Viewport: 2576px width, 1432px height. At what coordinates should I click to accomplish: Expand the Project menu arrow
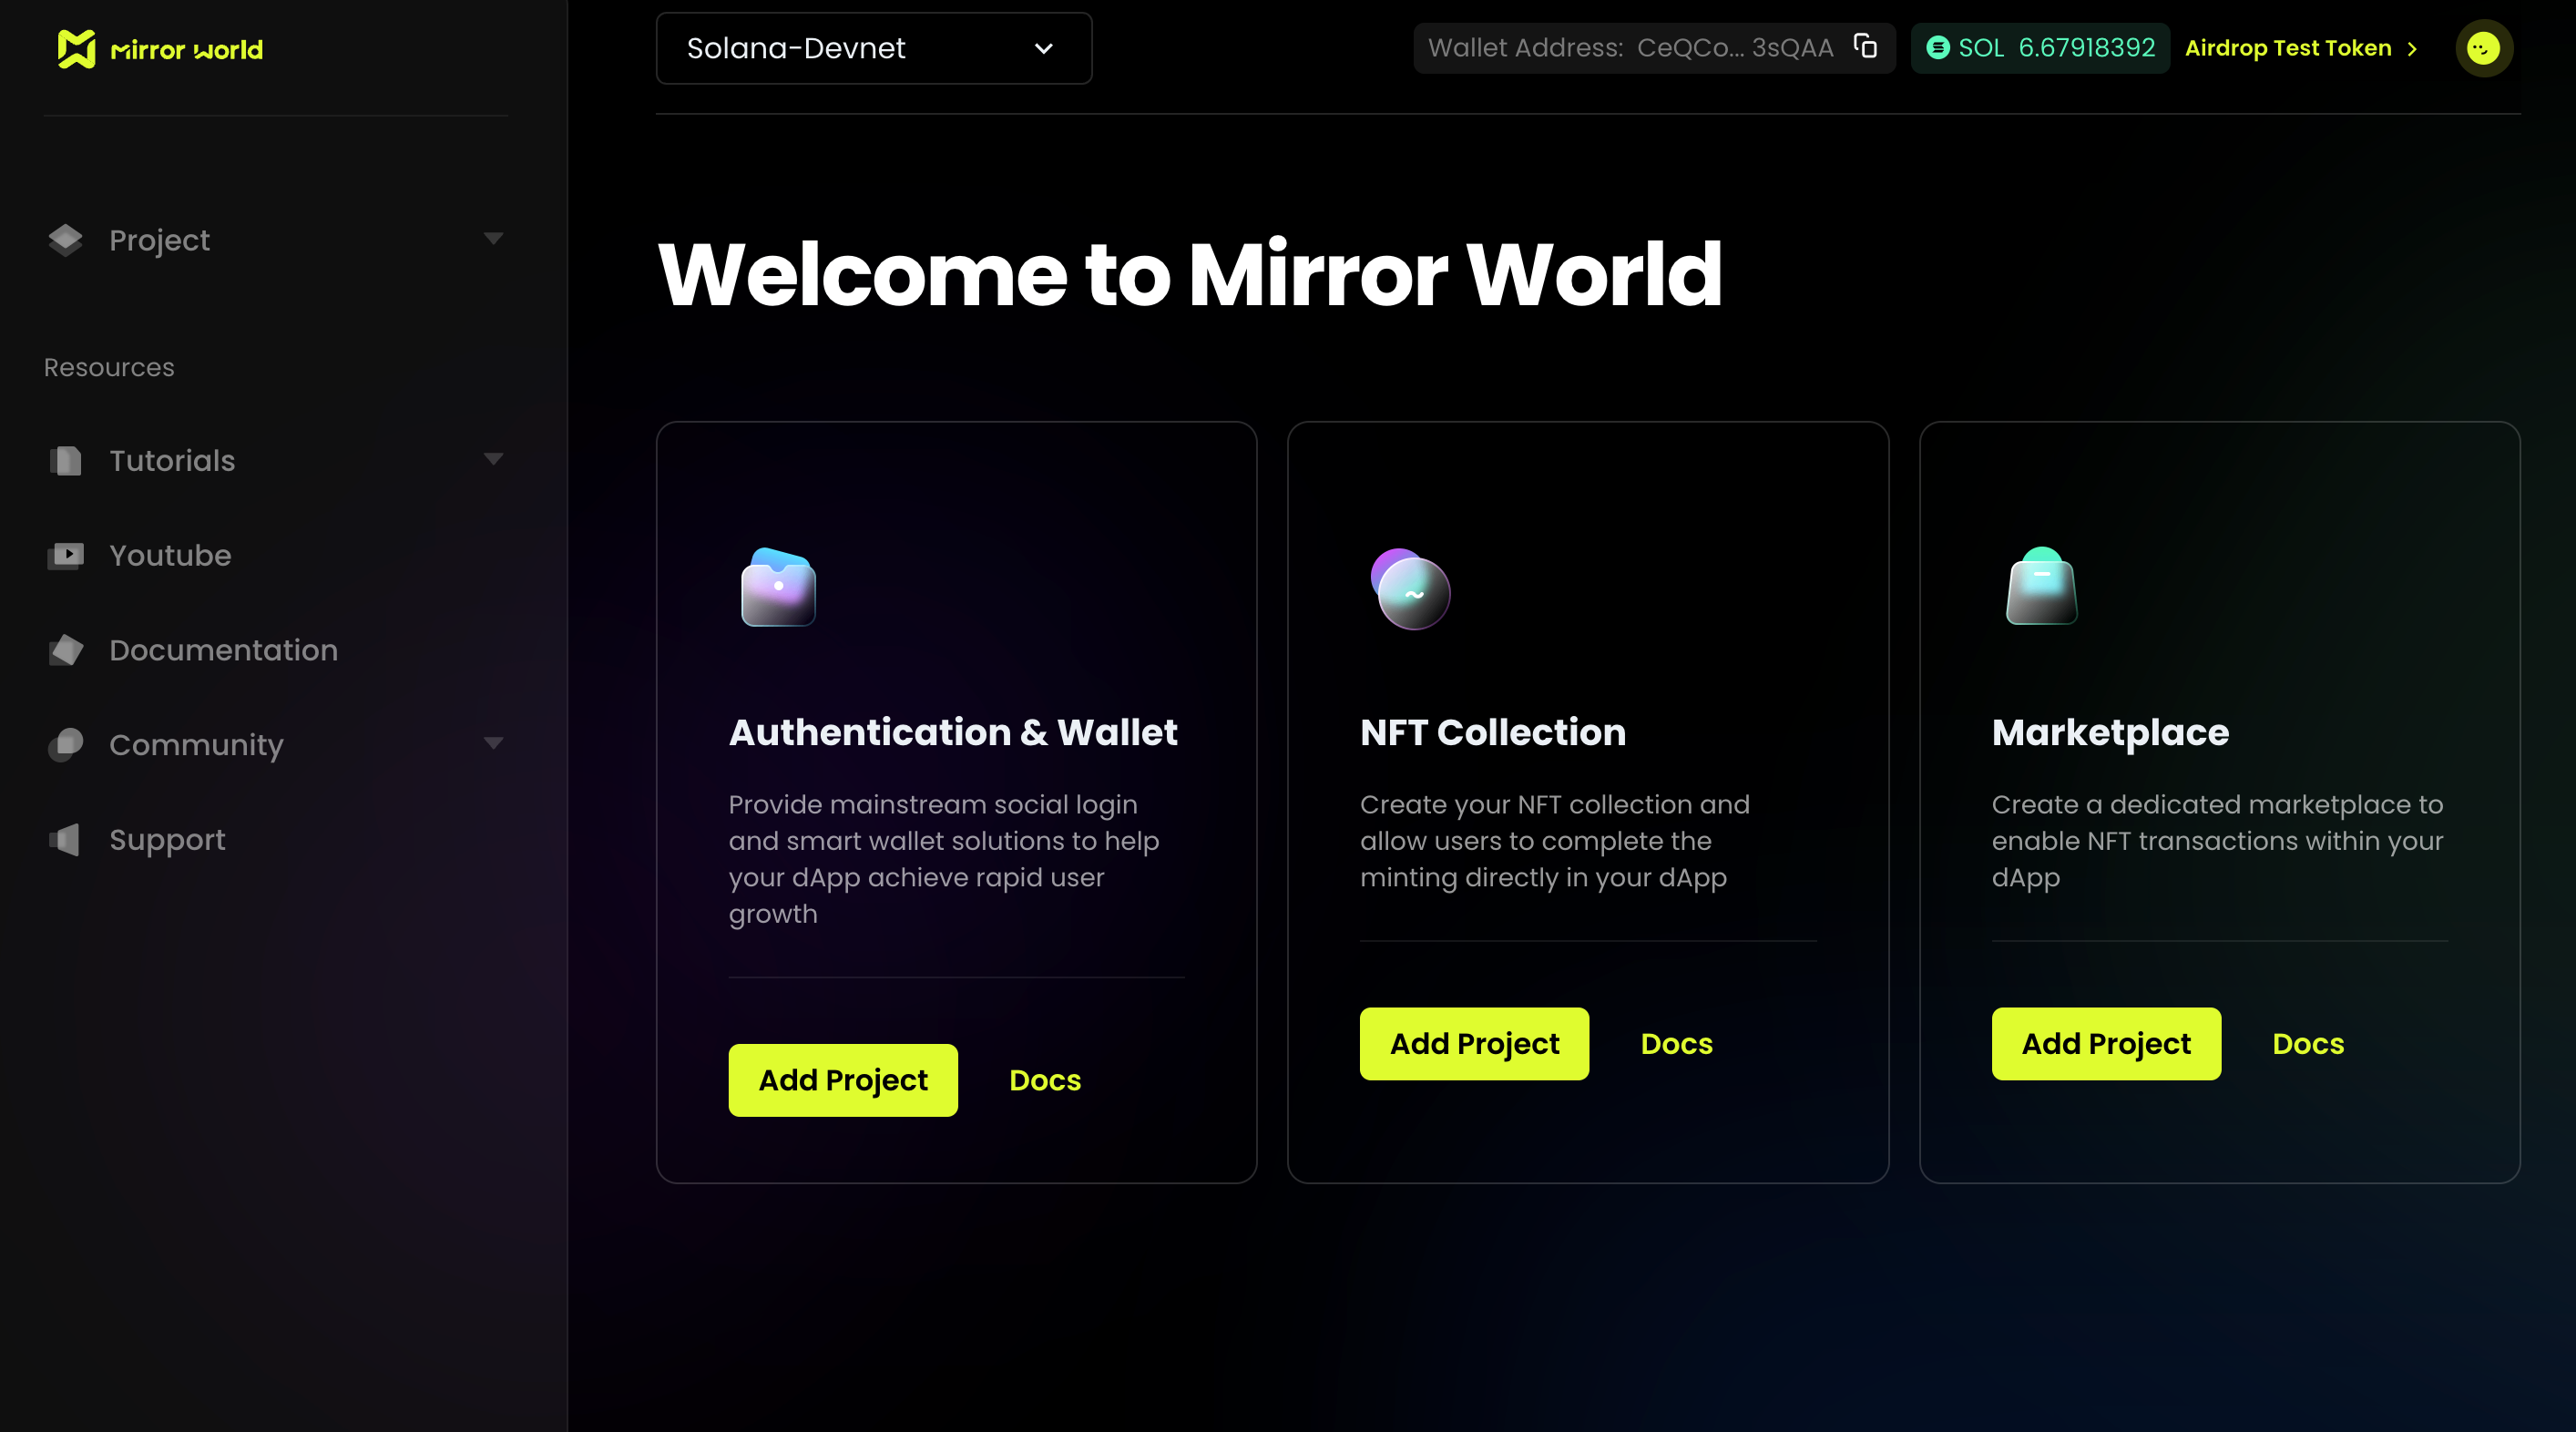493,239
